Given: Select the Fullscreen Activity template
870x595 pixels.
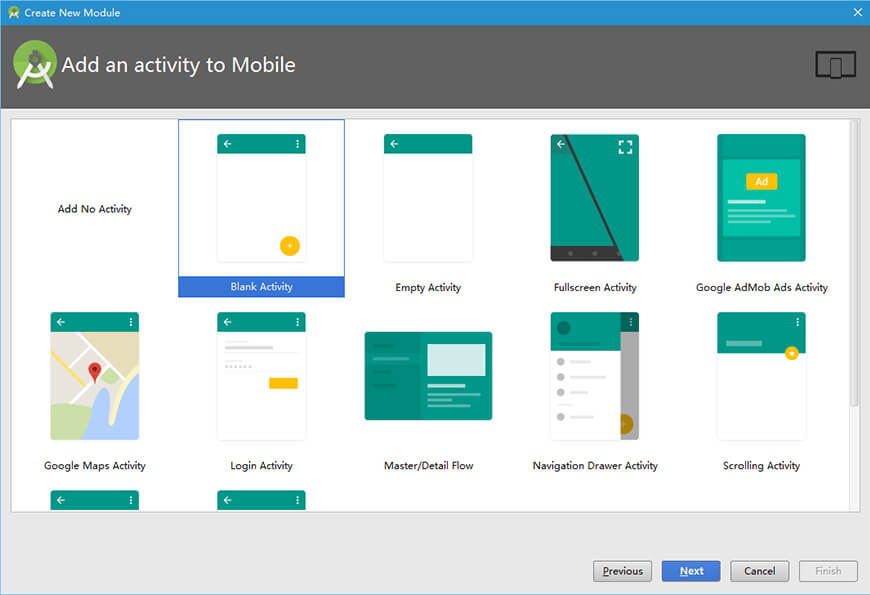Looking at the screenshot, I should click(595, 197).
